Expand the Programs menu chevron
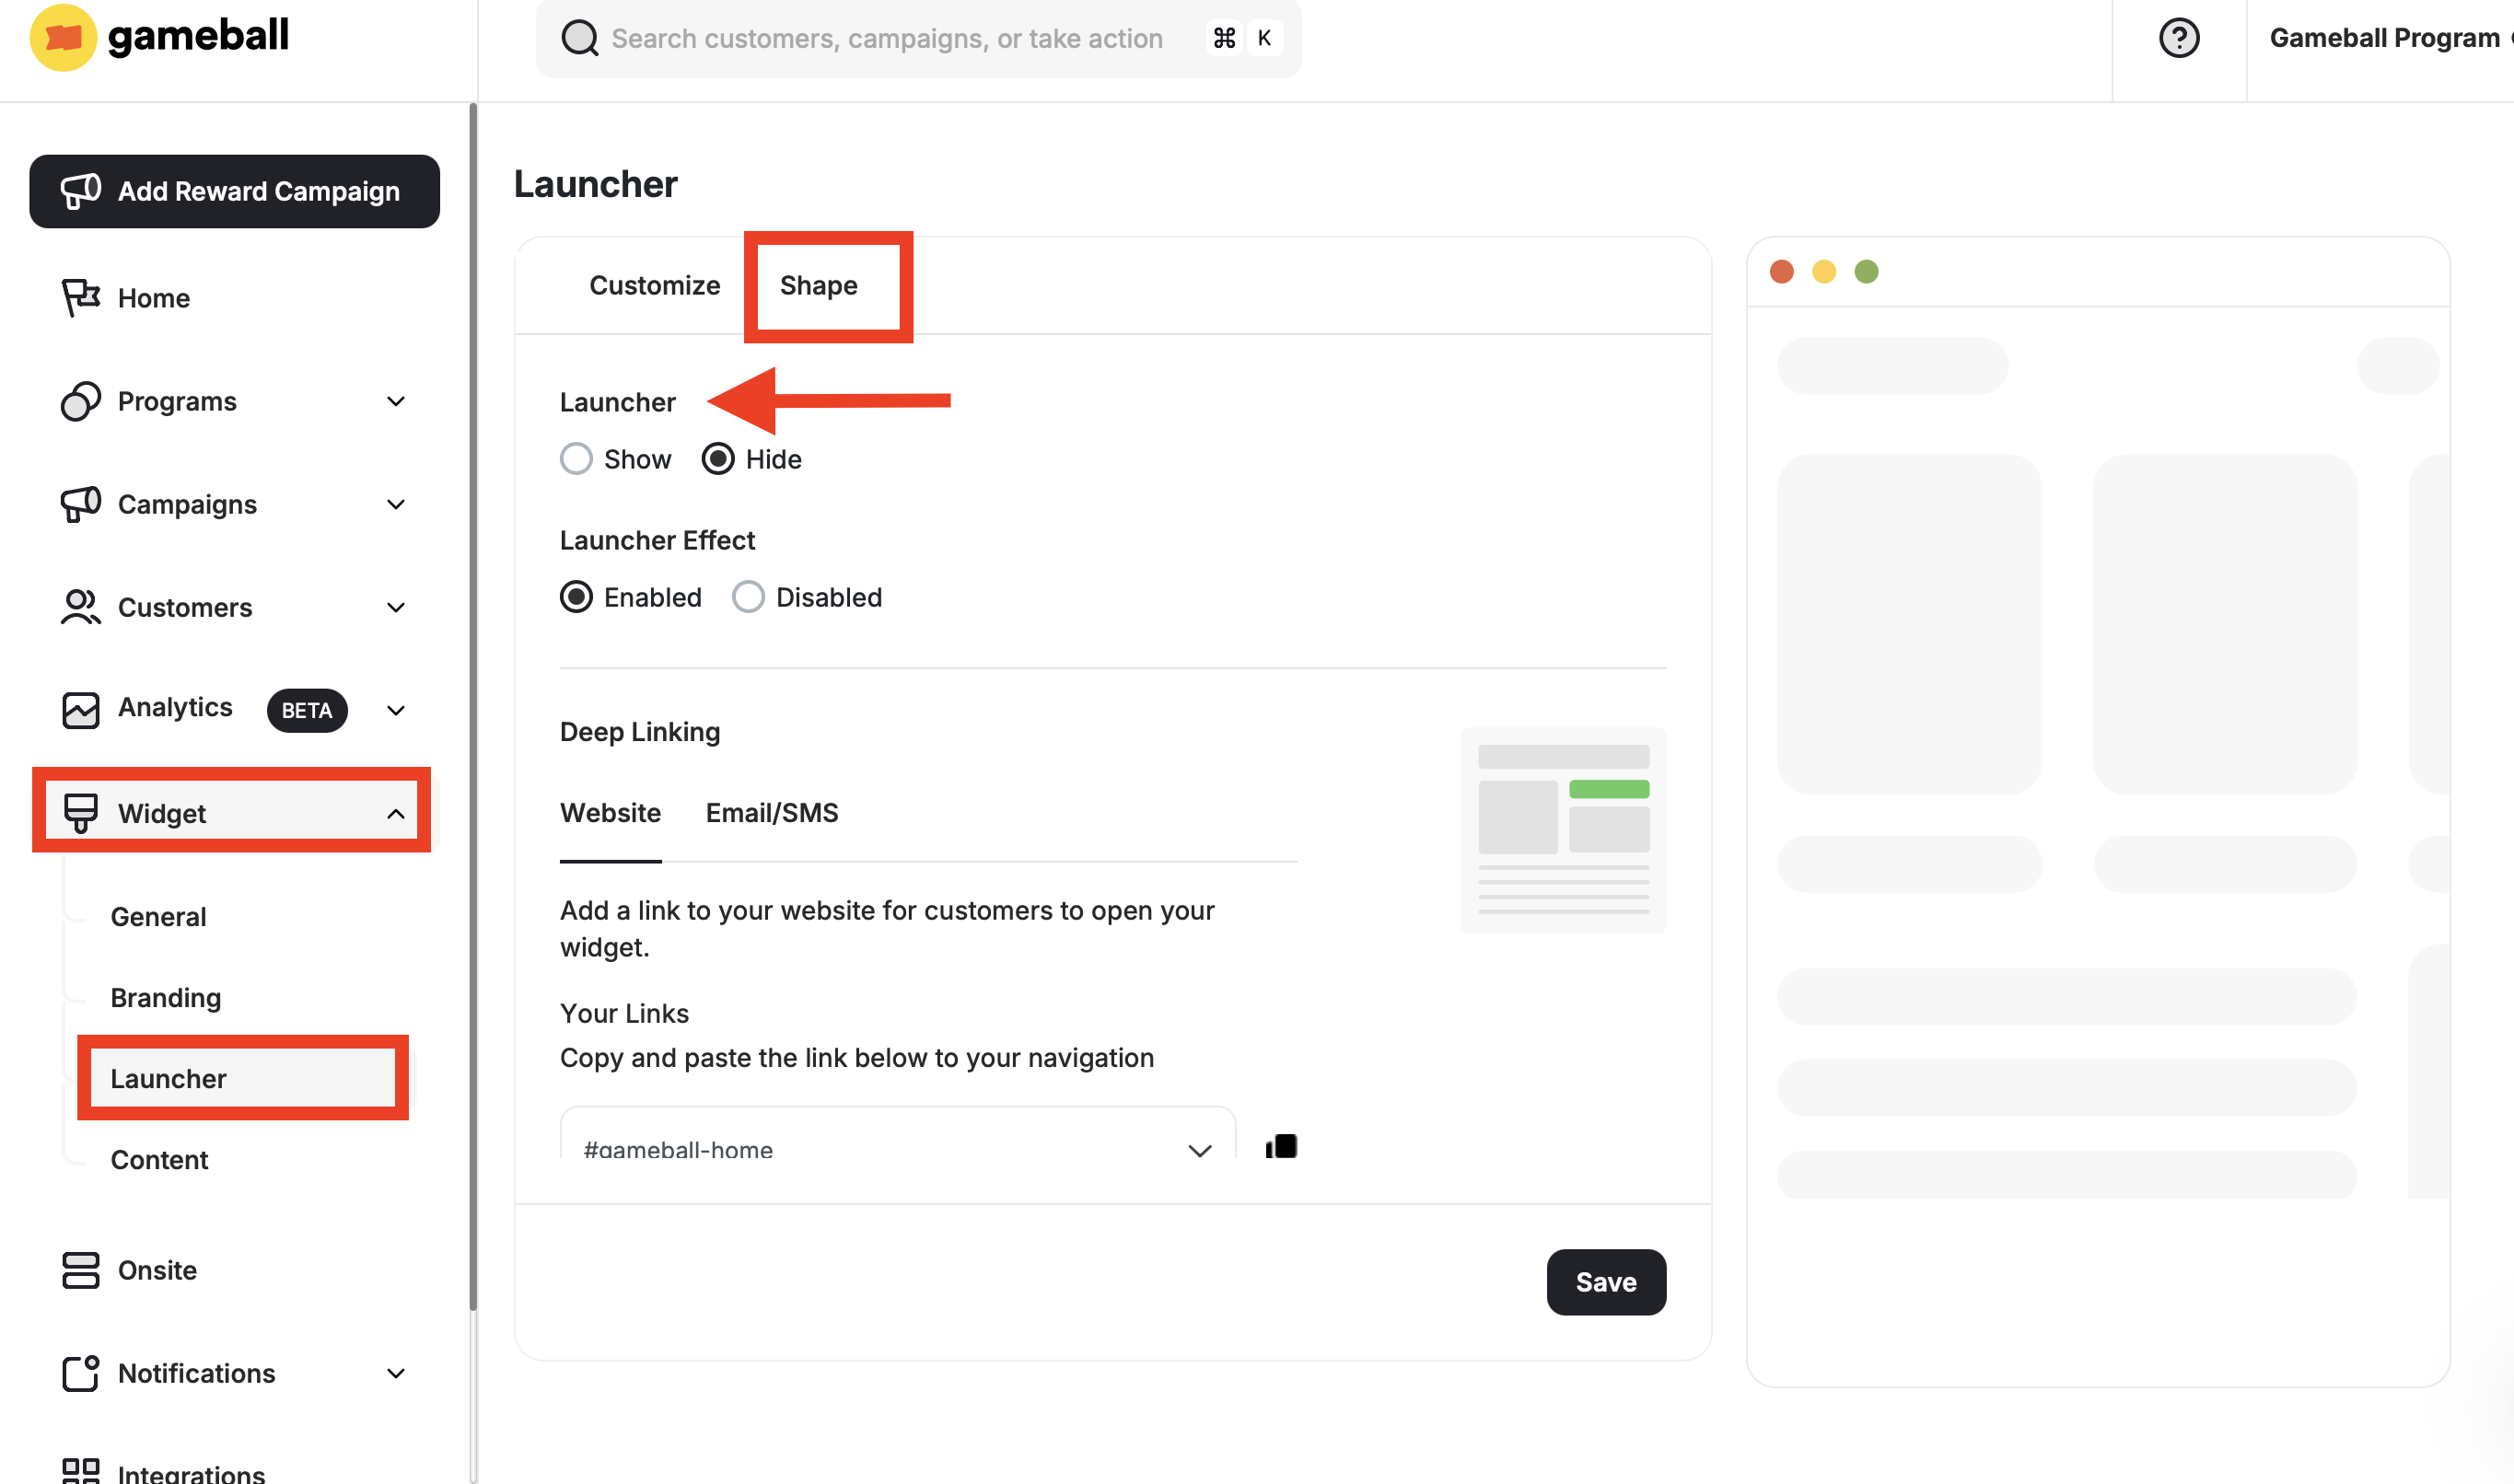The image size is (2514, 1484). [396, 401]
